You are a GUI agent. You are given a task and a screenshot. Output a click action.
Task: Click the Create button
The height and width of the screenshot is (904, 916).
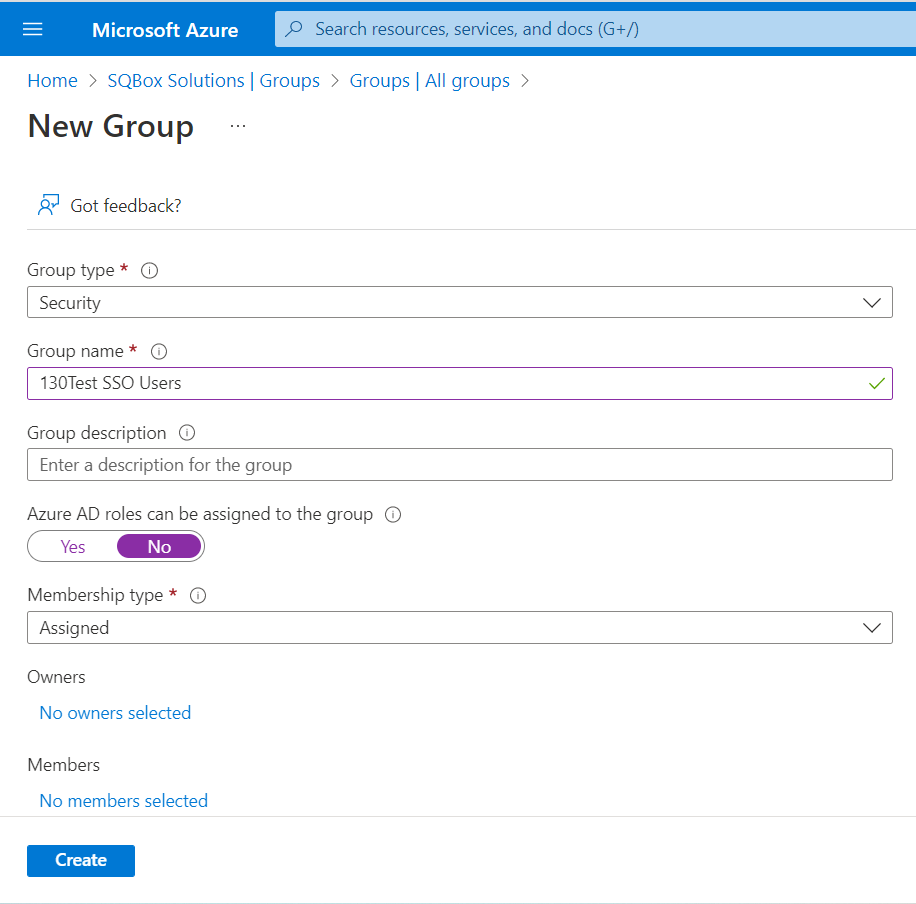(81, 861)
